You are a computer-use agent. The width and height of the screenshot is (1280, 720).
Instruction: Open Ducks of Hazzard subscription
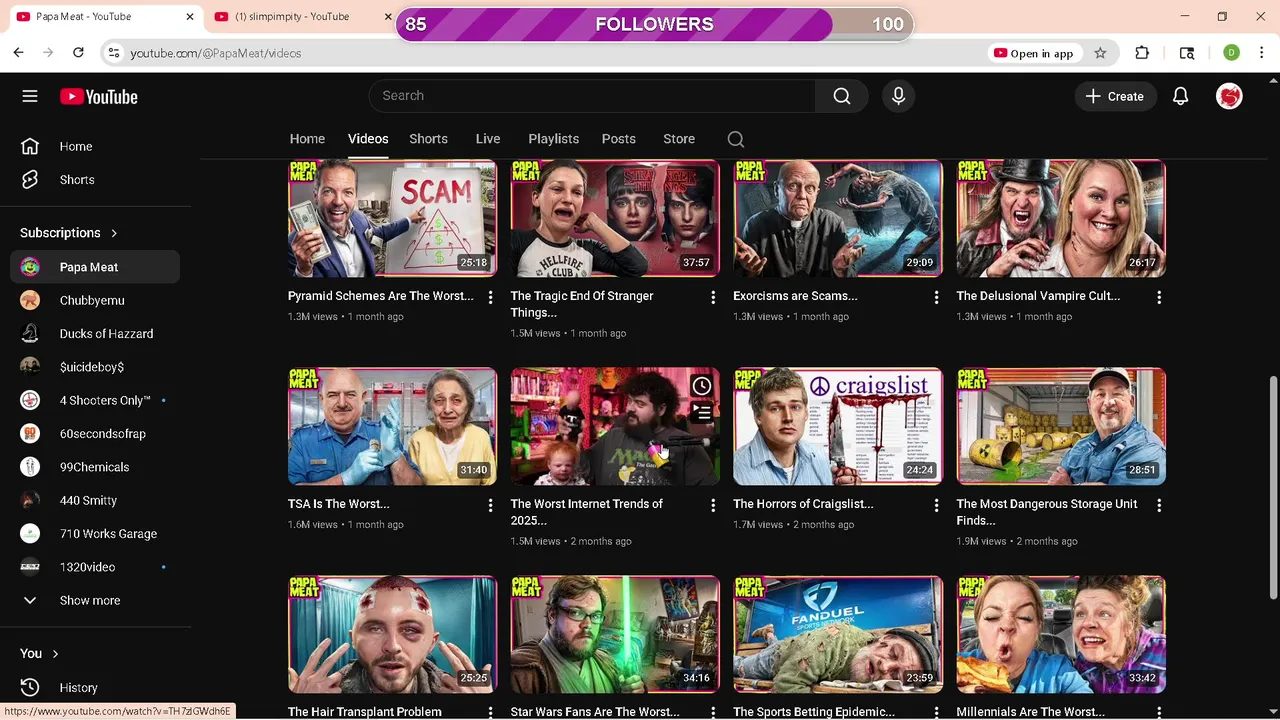point(95,334)
